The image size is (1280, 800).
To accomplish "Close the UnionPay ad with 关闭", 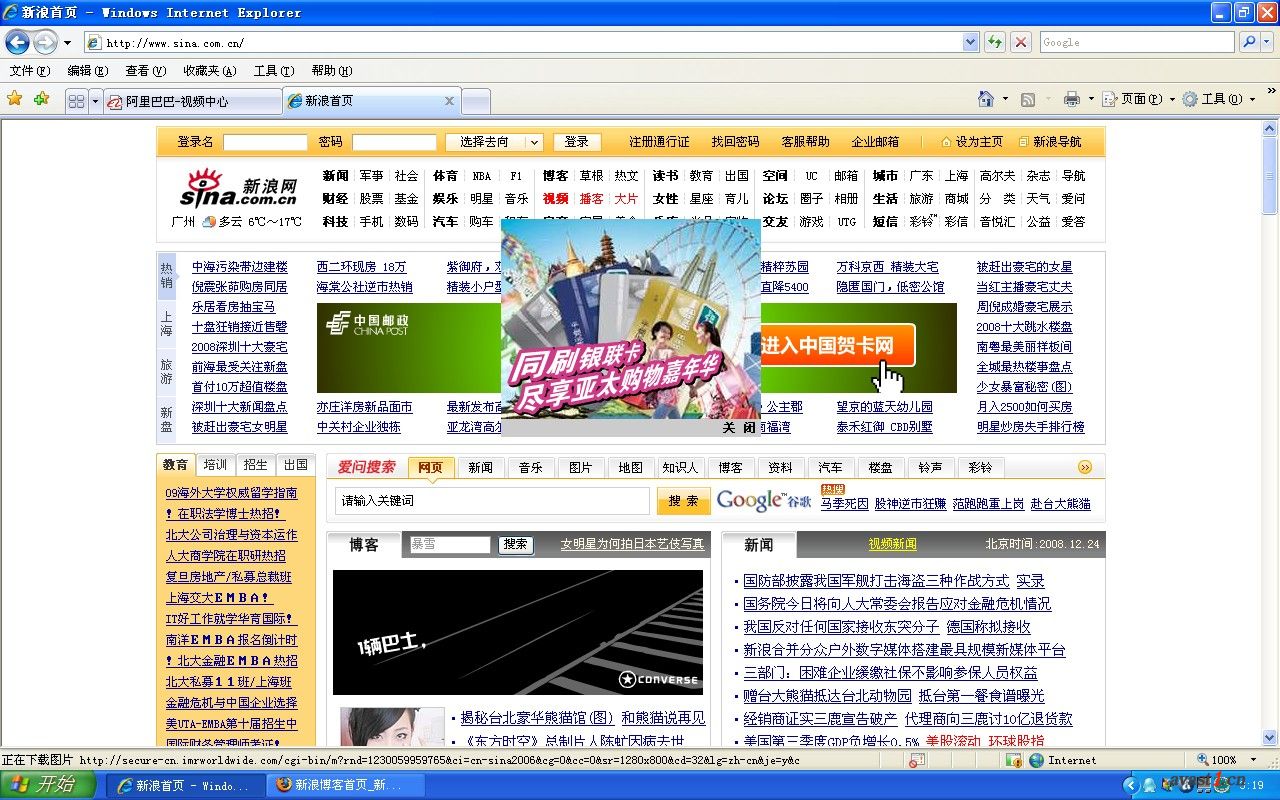I will (x=740, y=427).
